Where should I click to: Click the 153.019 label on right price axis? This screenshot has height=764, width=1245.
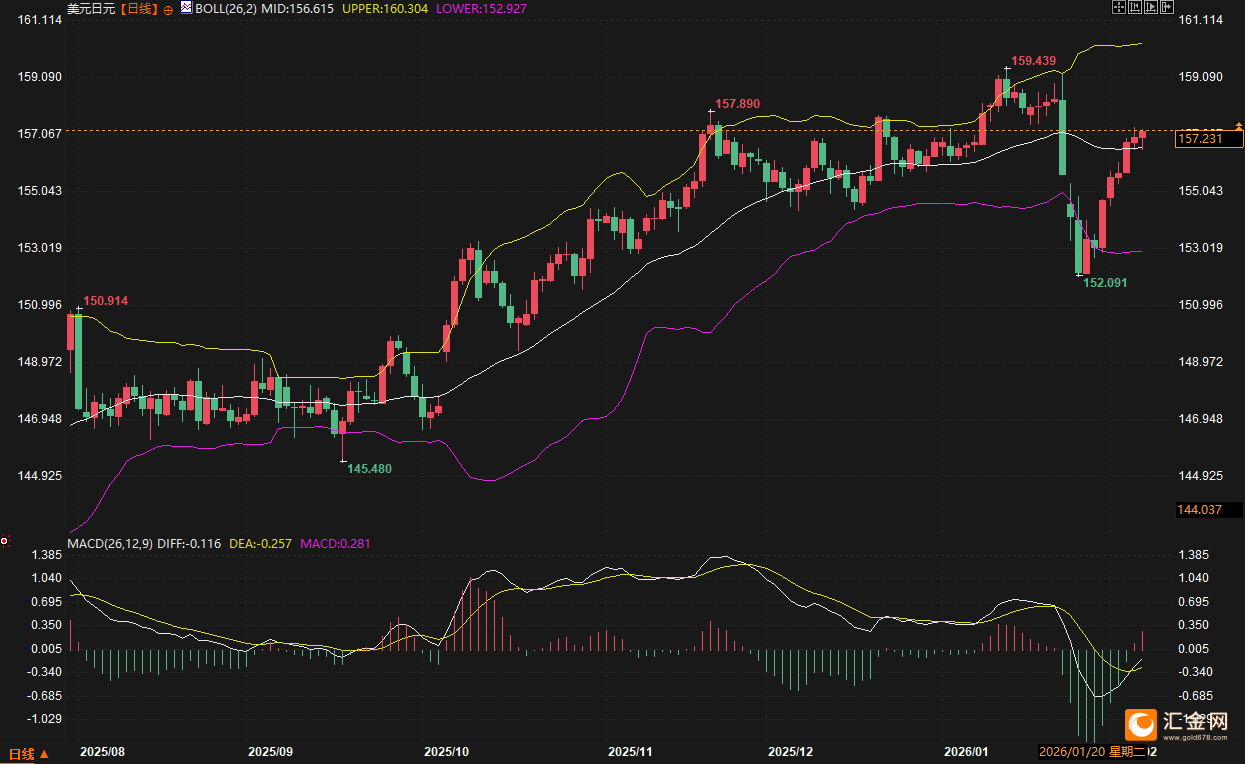1202,248
